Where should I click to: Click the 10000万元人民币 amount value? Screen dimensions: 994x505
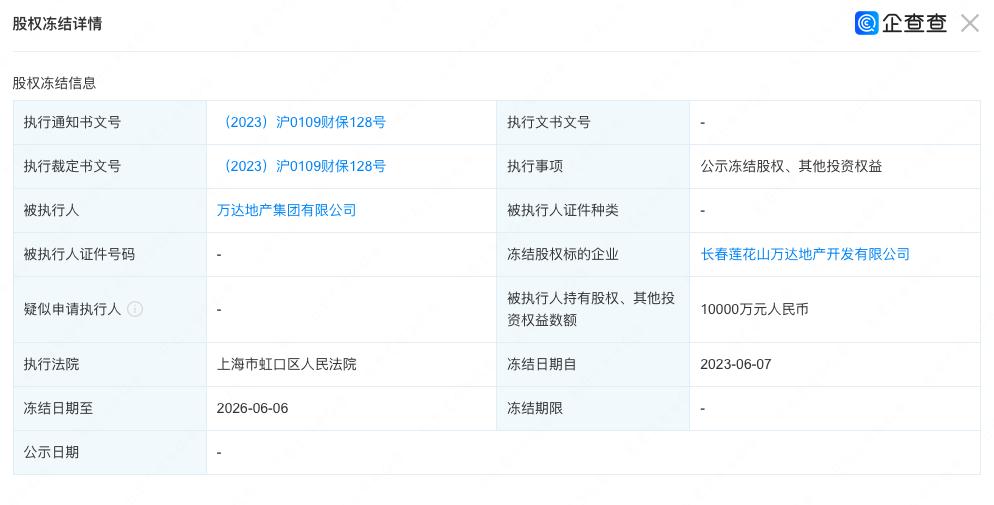click(x=754, y=309)
